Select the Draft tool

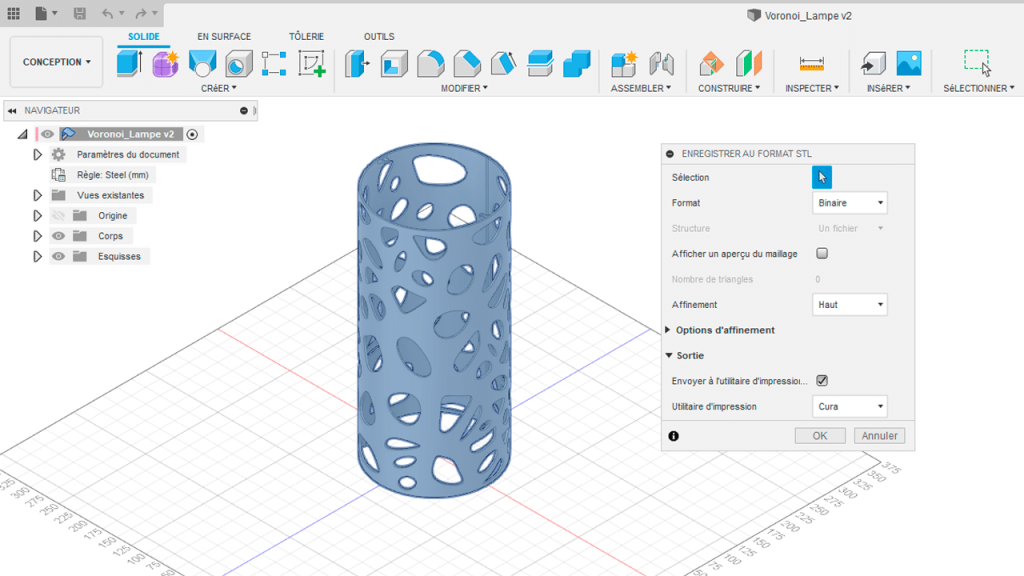click(504, 64)
